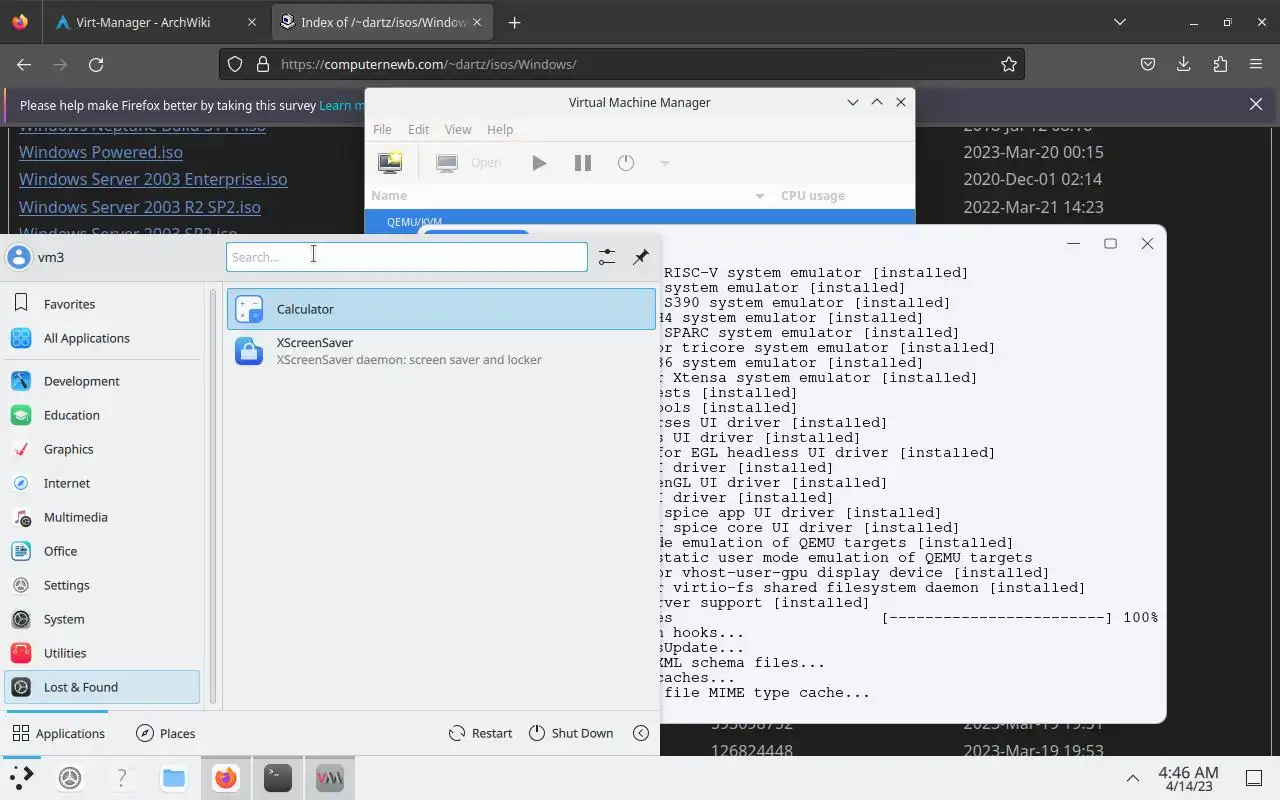Click the vm3 user avatar

tap(19, 257)
